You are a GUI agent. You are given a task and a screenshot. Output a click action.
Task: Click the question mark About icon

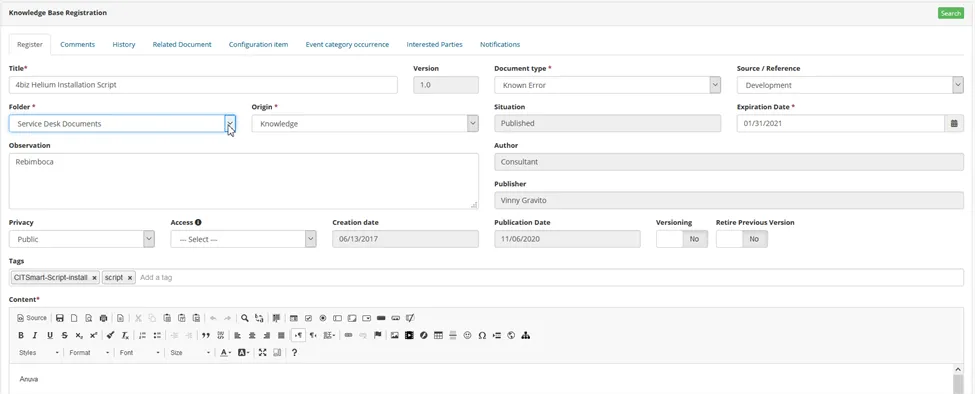tap(294, 352)
